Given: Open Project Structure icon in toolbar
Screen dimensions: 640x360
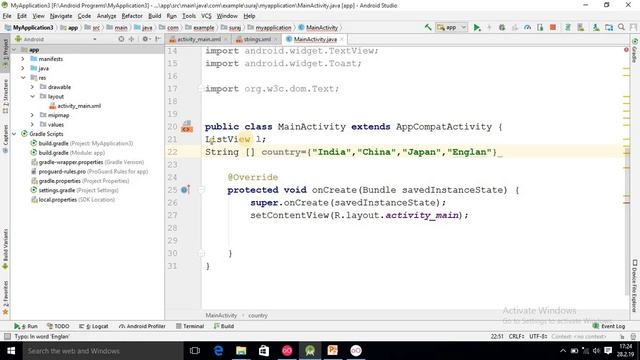Looking at the screenshot, I should point(609,27).
